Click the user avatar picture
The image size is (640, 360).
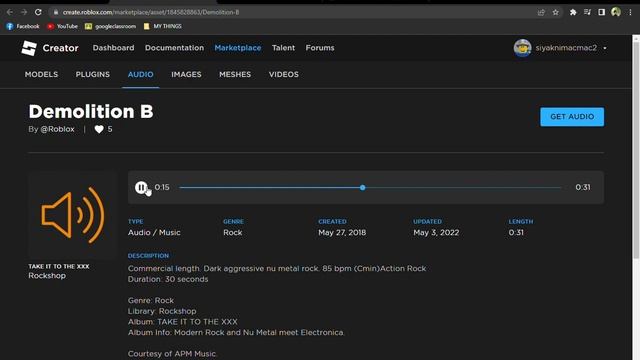[522, 48]
